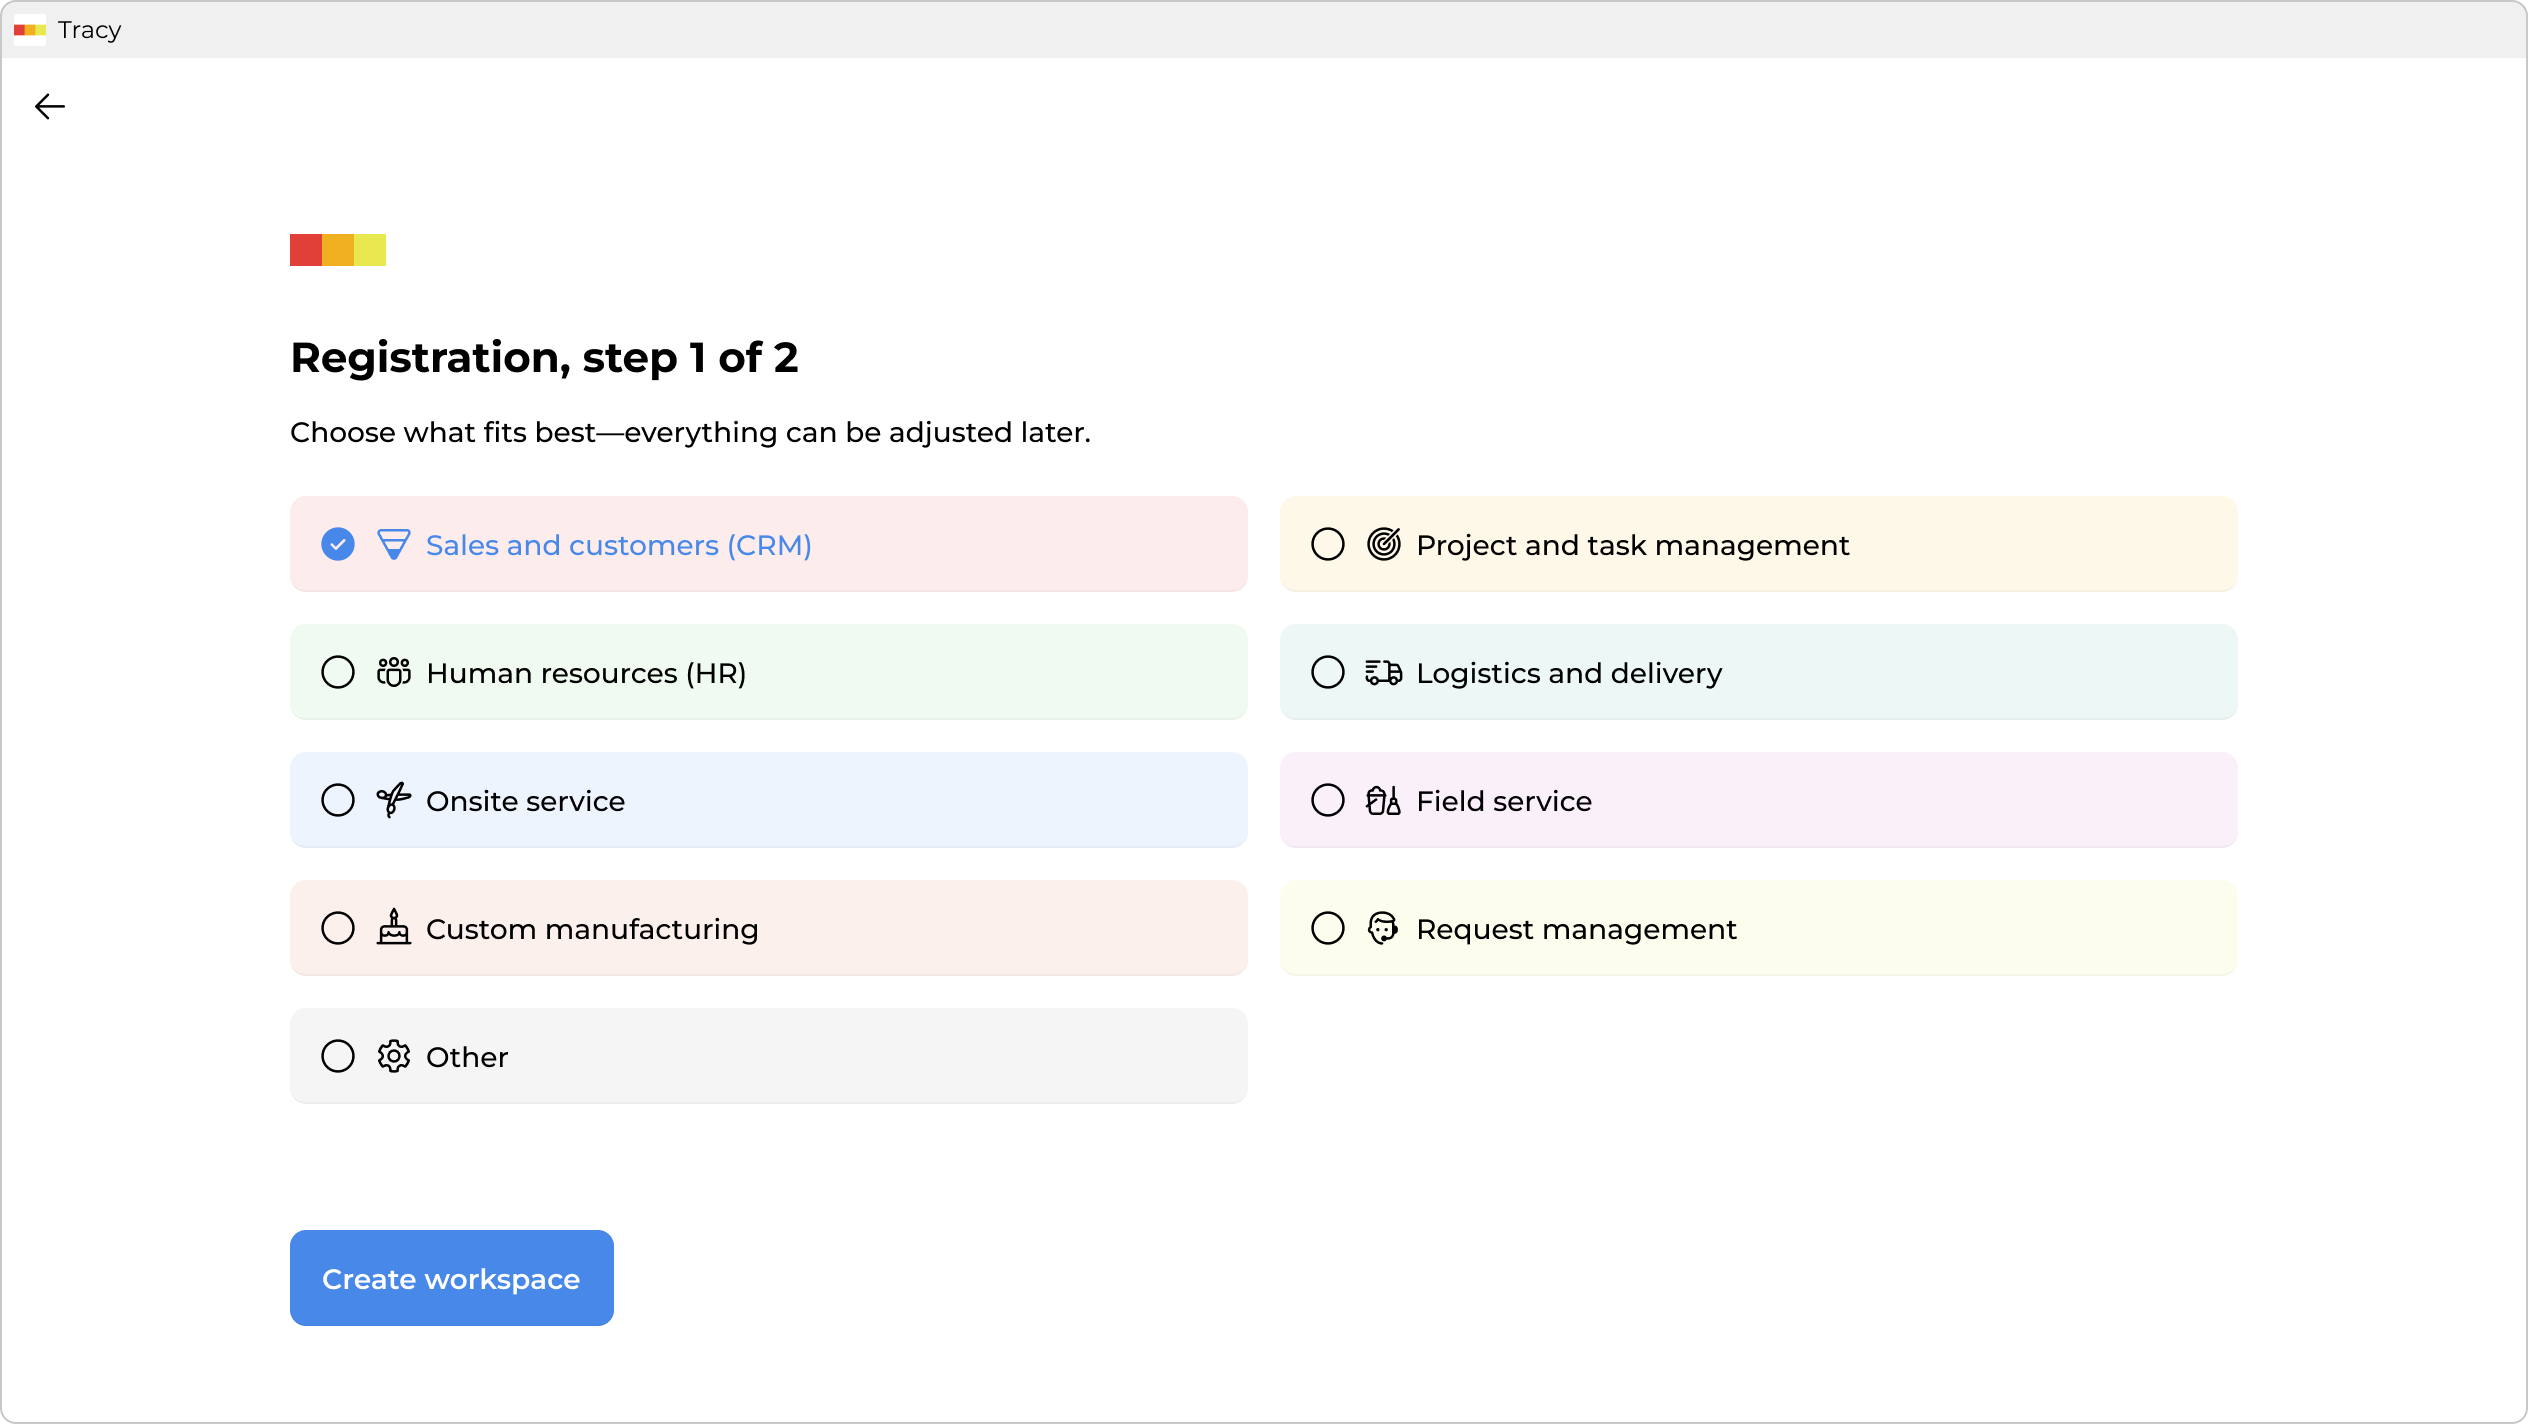Viewport: 2528px width, 1424px height.
Task: Click the delivery truck icon for Logistics
Action: 1383,673
